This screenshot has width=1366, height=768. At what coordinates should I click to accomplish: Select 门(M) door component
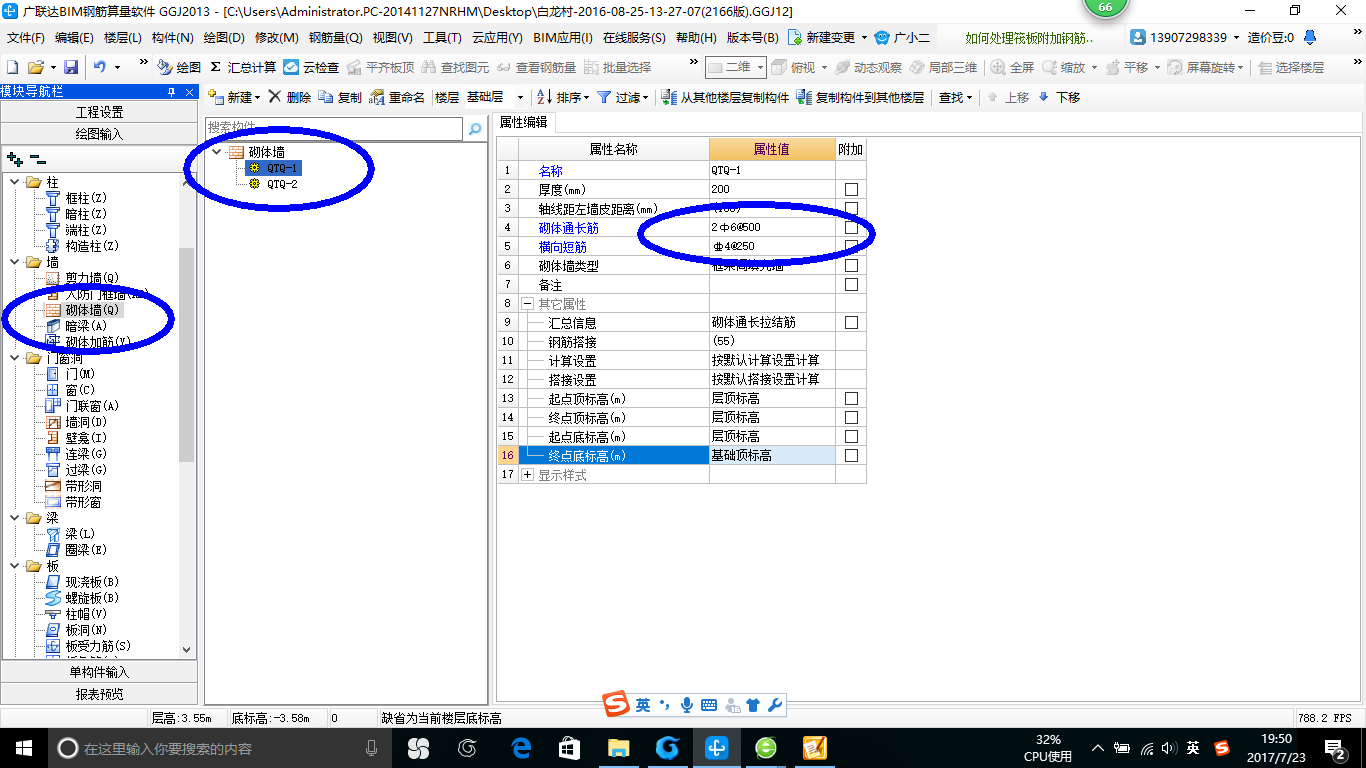[79, 374]
